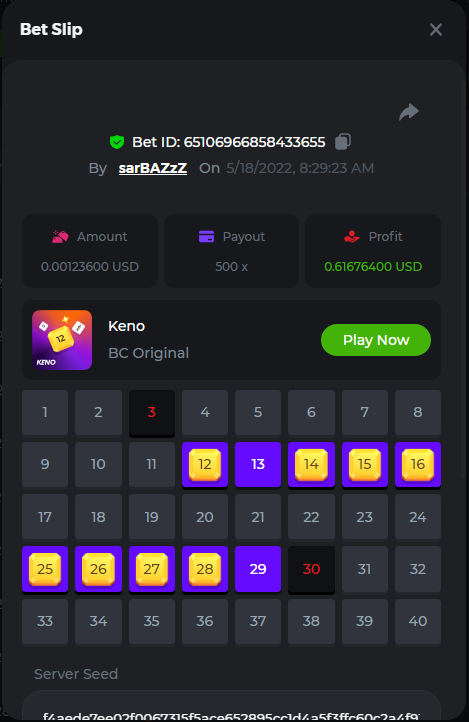Click the server seed text field

tap(232, 706)
